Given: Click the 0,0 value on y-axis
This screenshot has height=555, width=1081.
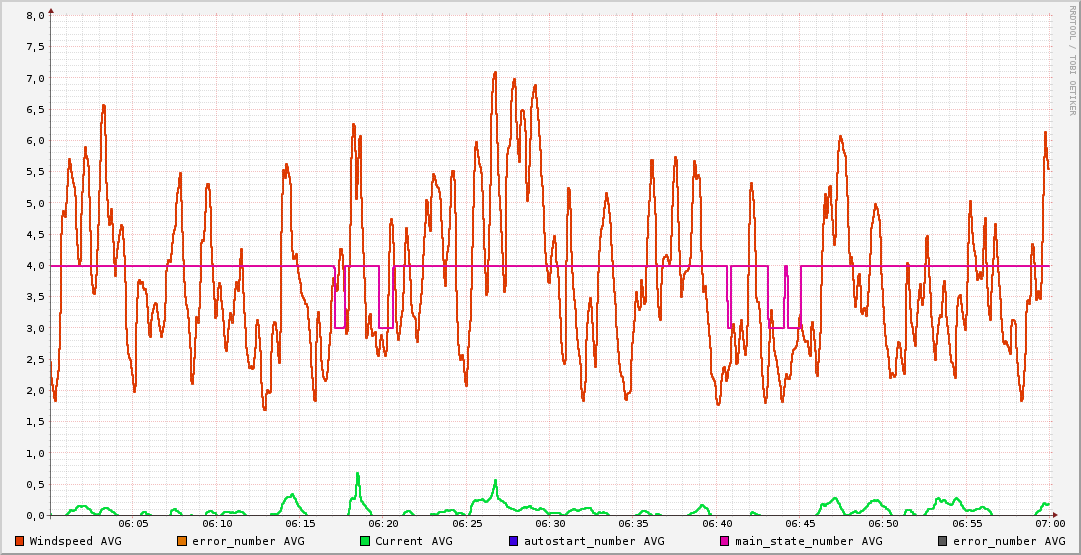Looking at the screenshot, I should [34, 515].
